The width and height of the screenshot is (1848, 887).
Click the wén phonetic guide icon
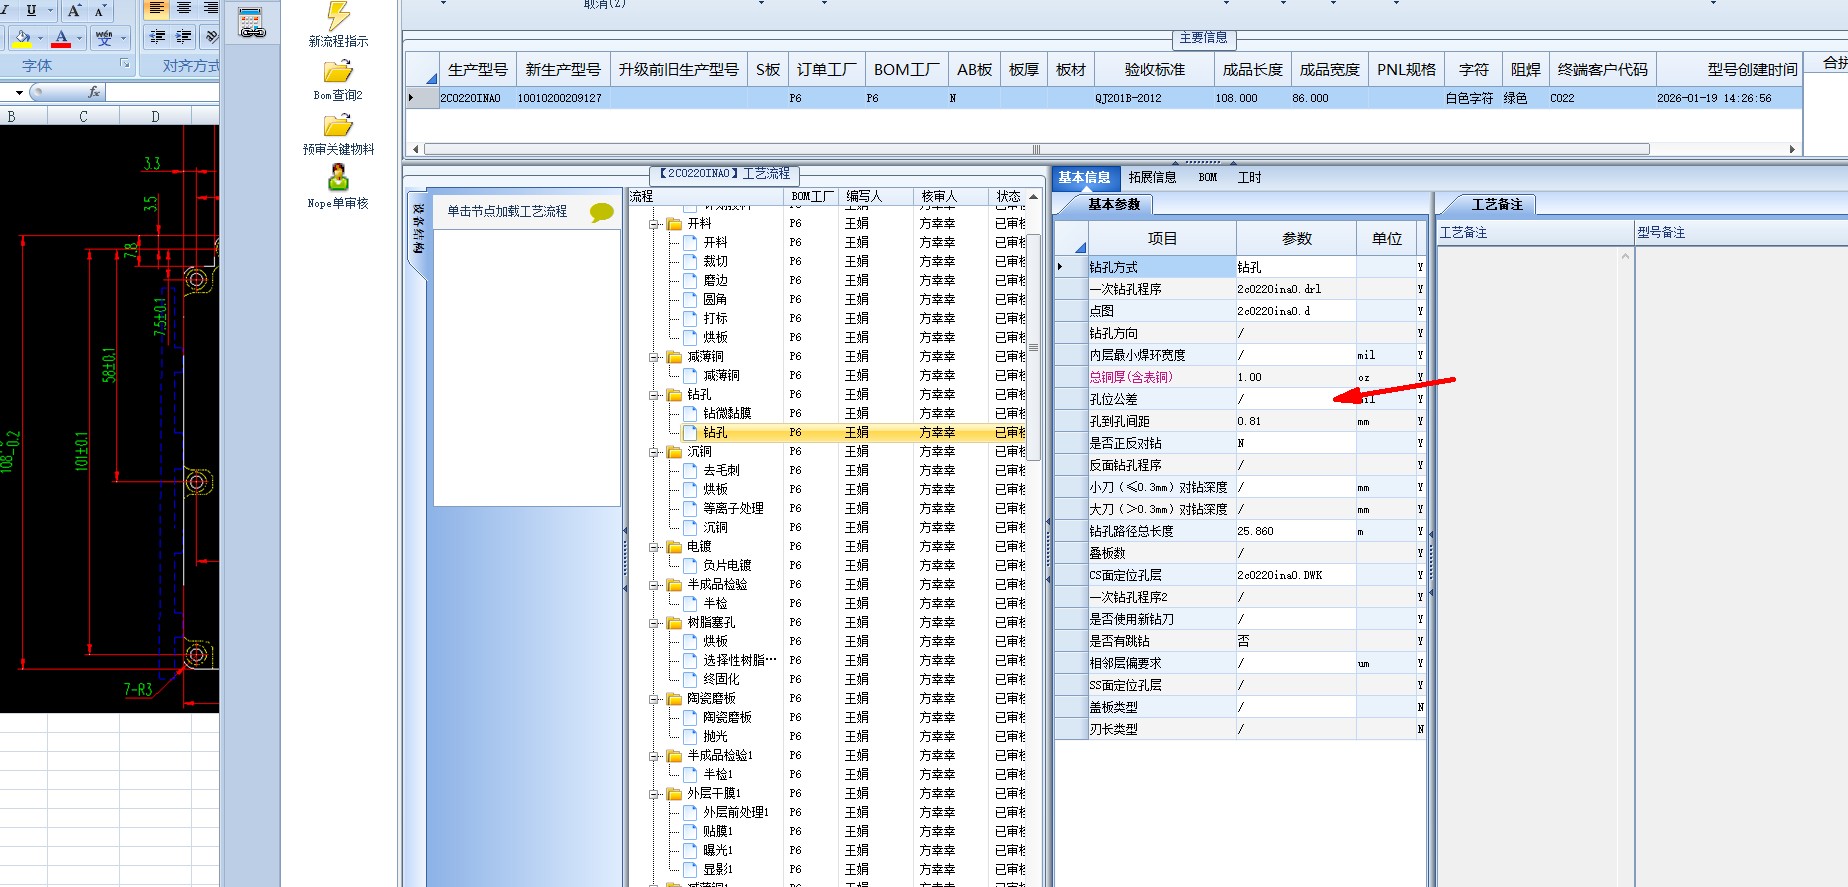tap(104, 38)
